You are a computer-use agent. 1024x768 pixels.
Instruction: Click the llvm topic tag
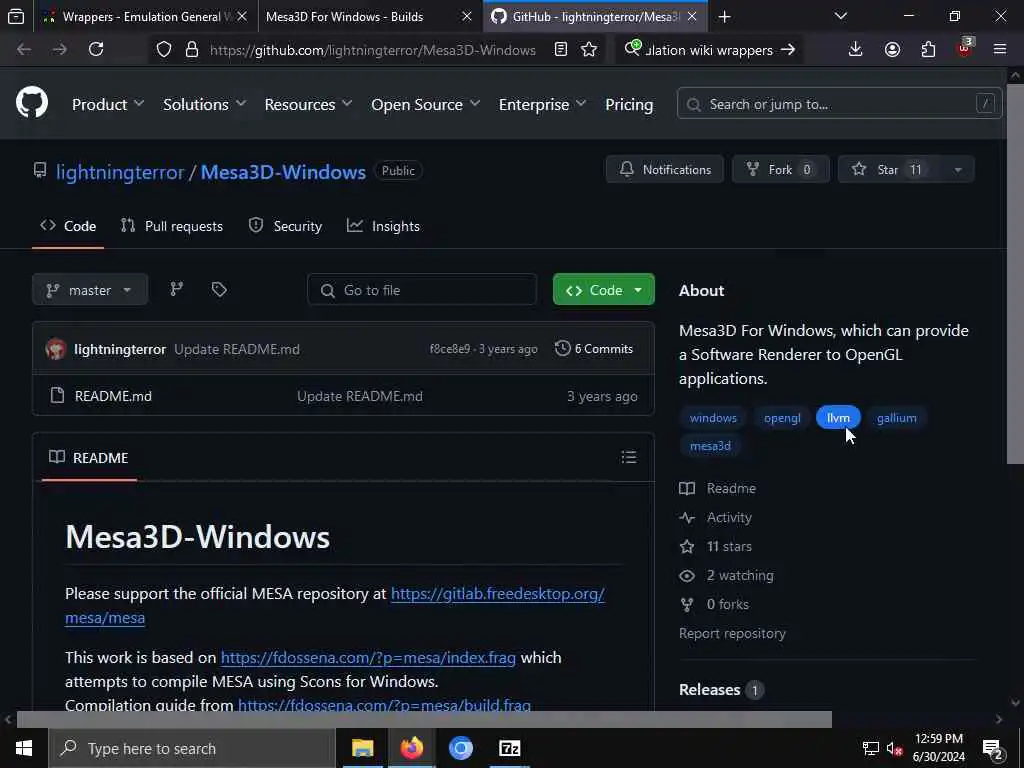838,418
